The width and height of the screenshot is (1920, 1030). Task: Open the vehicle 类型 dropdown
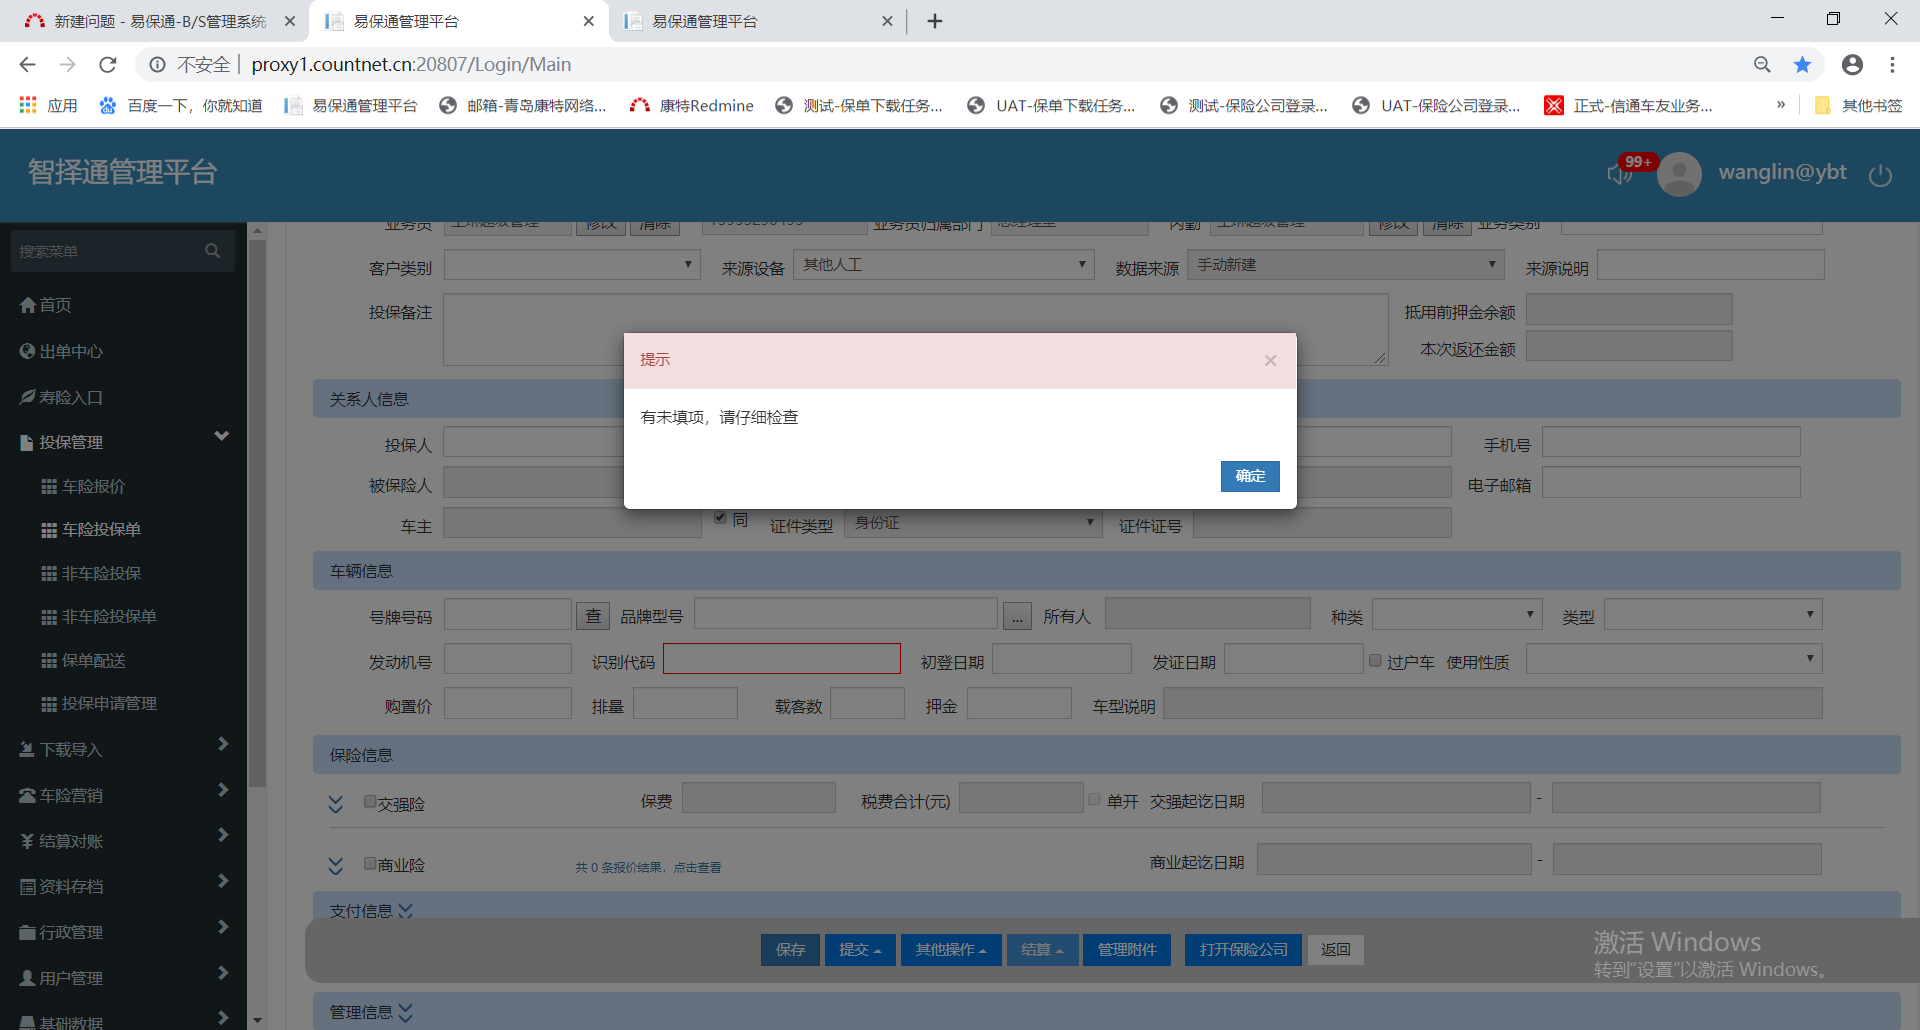point(1712,614)
